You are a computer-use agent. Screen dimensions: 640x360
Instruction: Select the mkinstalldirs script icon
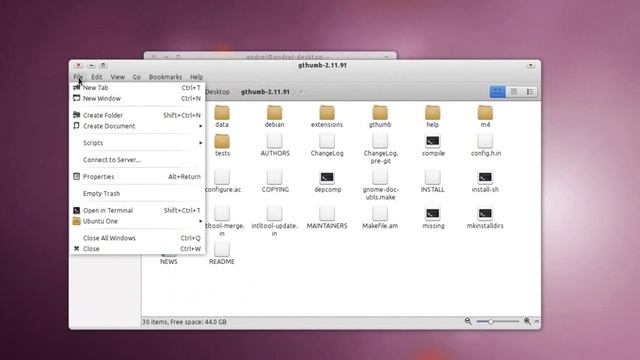tap(485, 213)
